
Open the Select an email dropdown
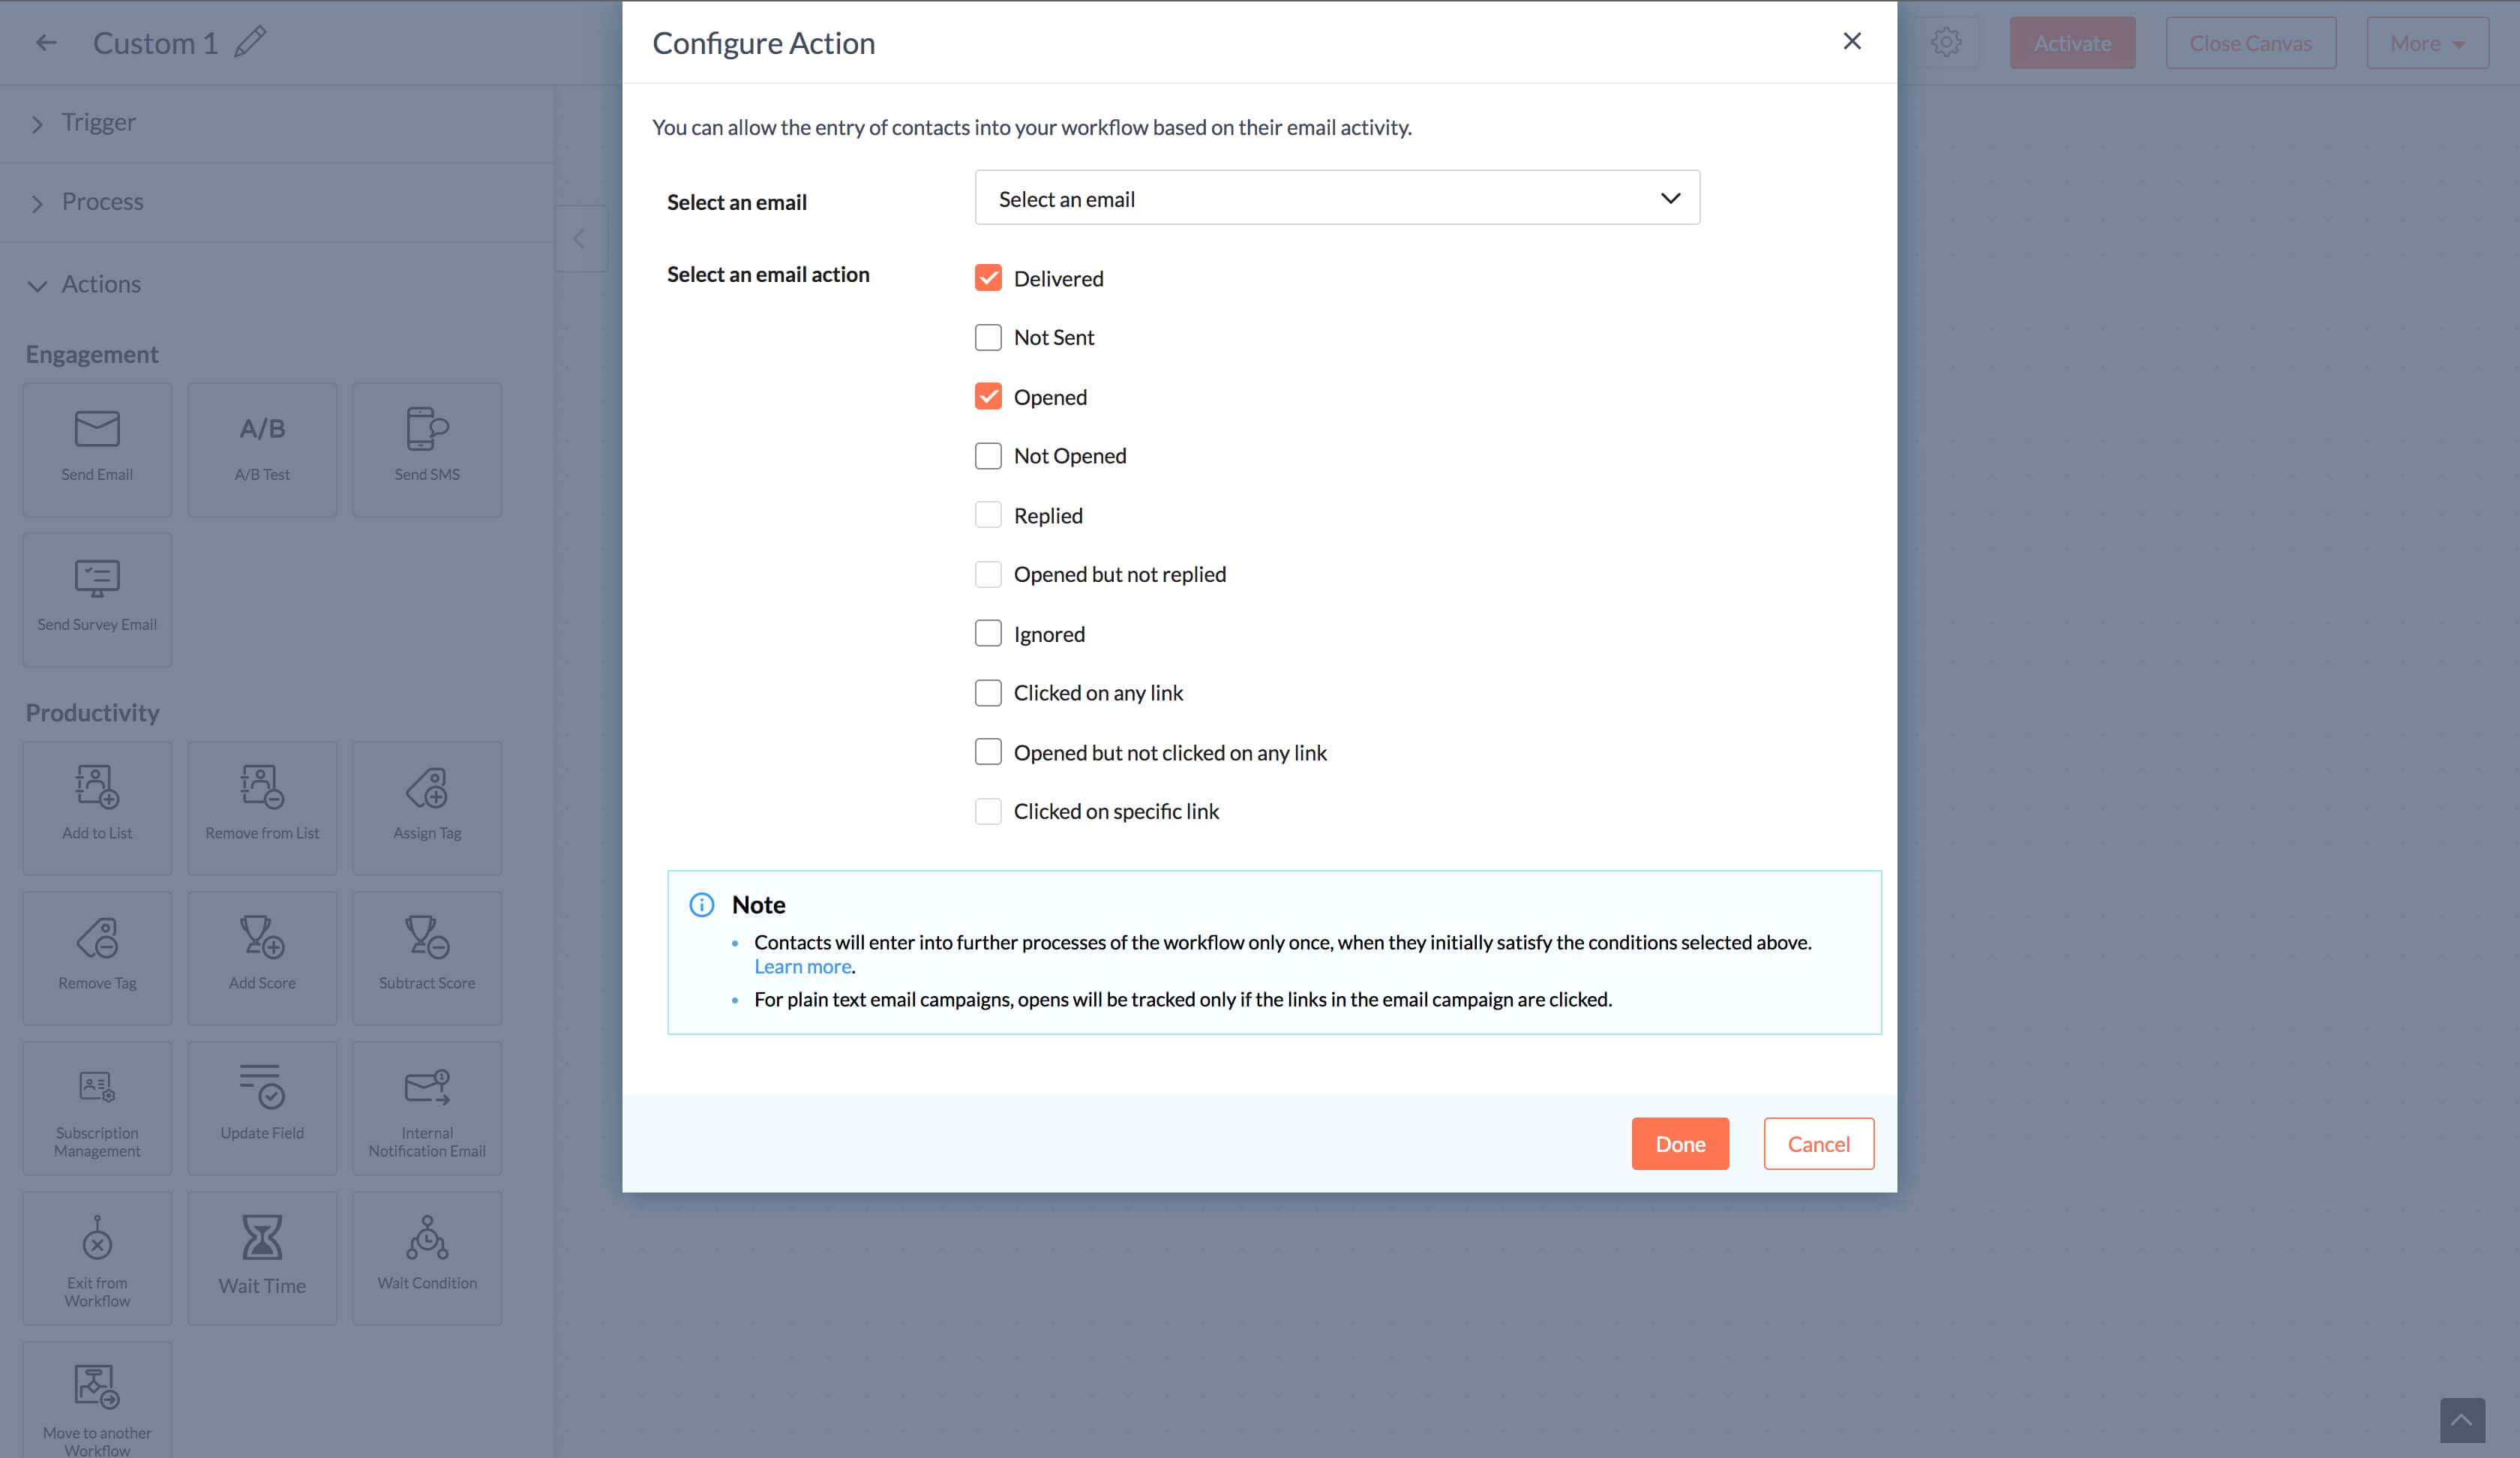[1336, 196]
